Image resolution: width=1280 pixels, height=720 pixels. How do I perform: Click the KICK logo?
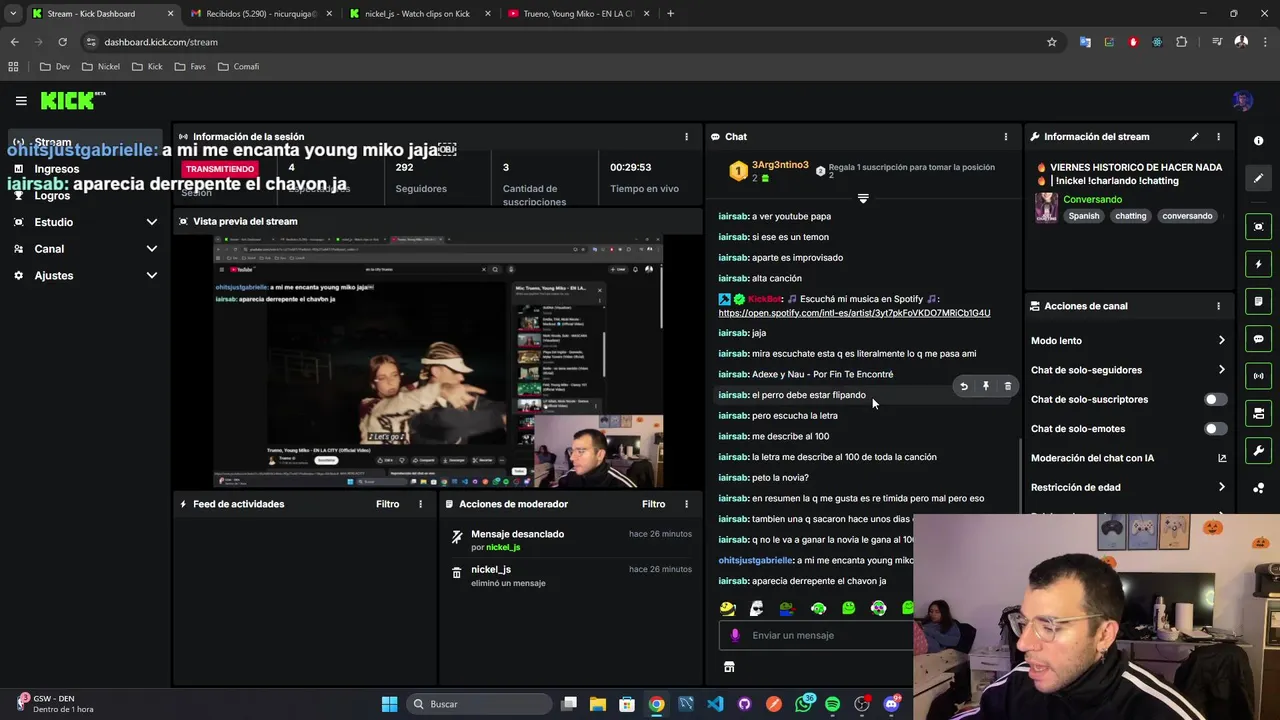tap(72, 100)
